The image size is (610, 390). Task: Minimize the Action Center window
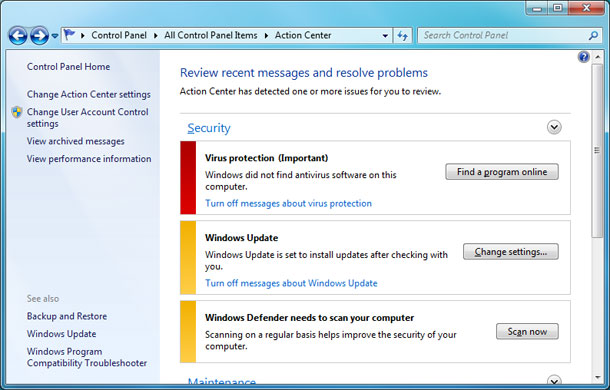point(537,8)
